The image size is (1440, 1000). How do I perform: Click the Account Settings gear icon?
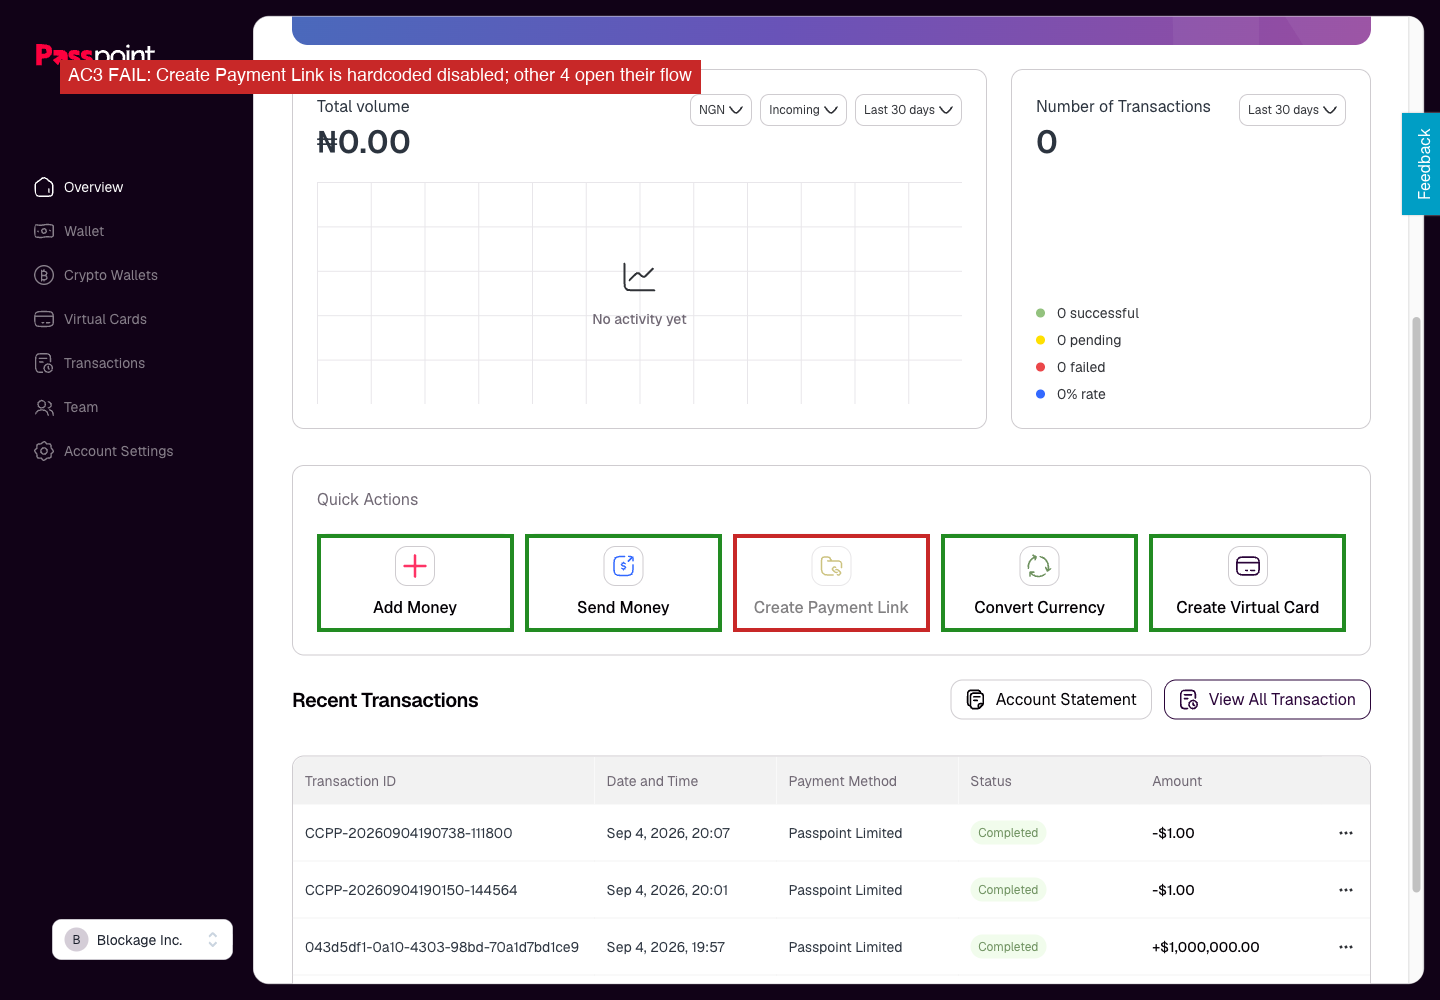[44, 451]
